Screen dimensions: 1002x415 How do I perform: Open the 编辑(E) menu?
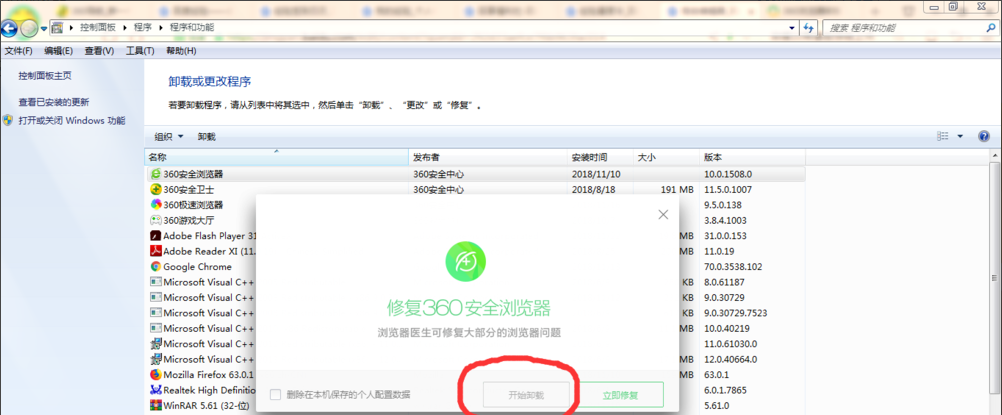click(x=58, y=51)
